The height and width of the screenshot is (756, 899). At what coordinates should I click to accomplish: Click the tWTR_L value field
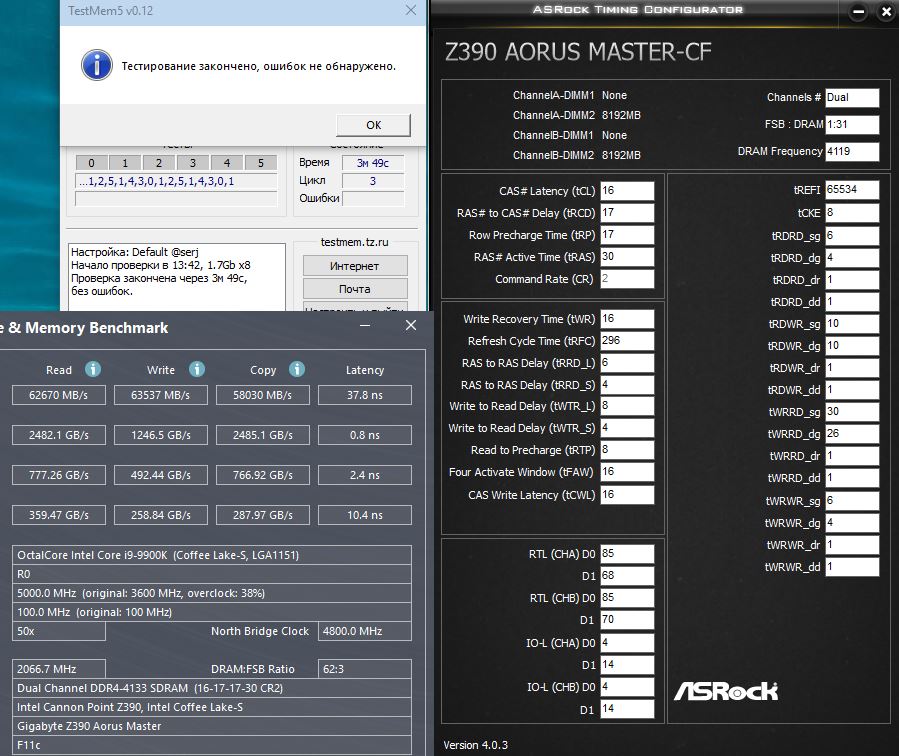click(627, 406)
